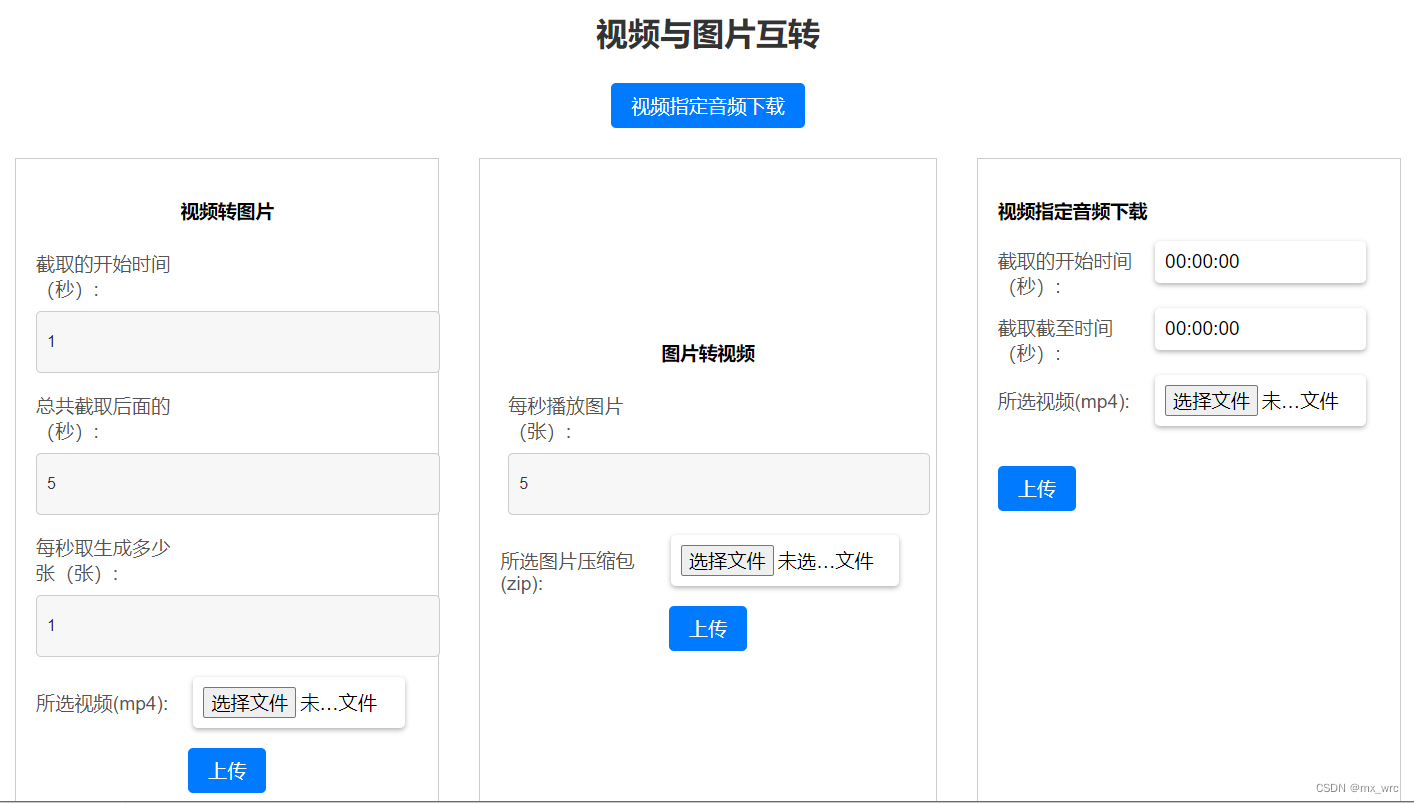Click the start time field showing 00:00:00

click(x=1259, y=261)
